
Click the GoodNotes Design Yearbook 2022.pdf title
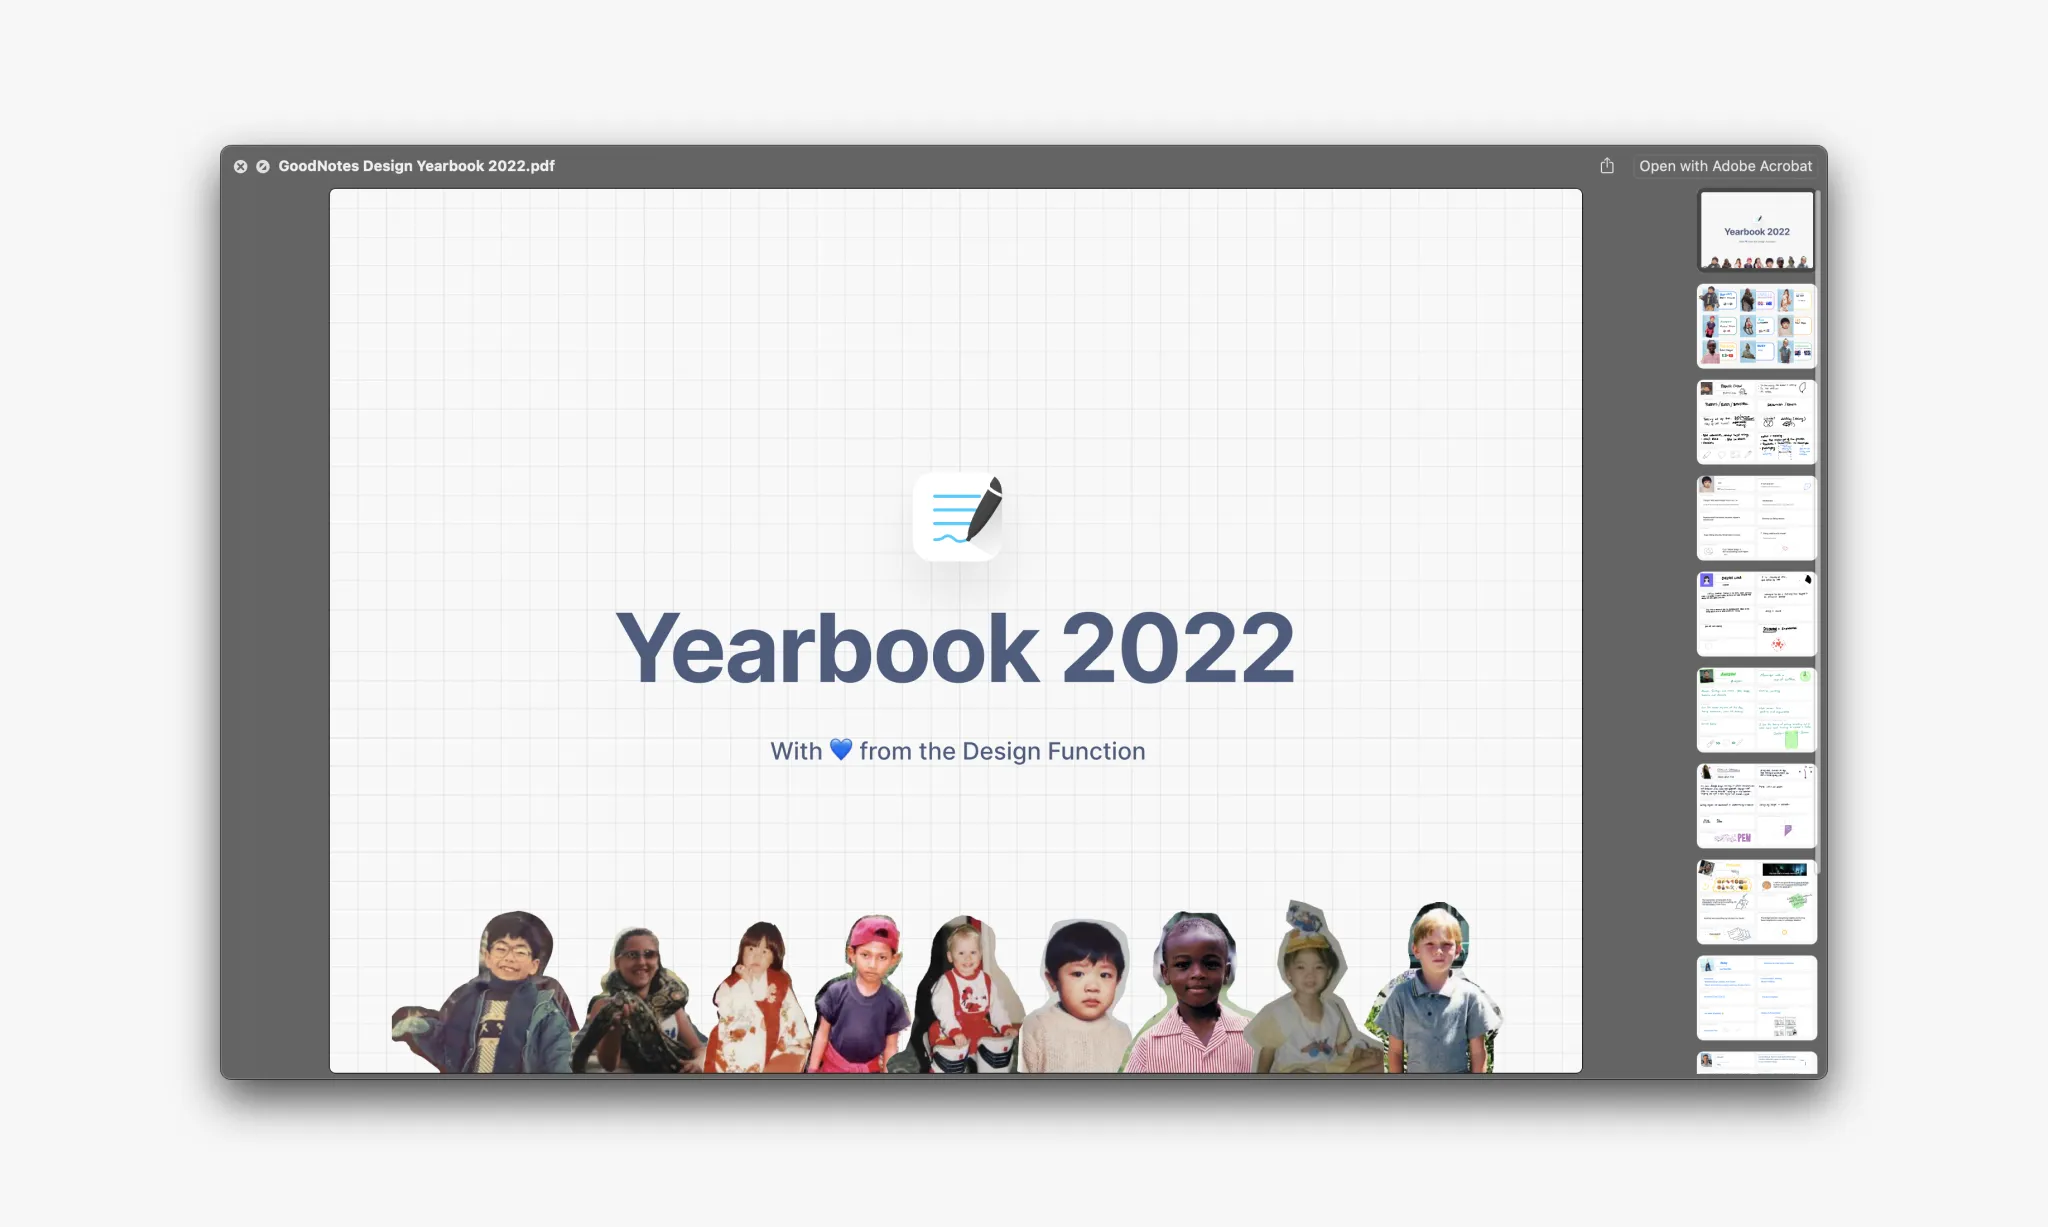point(416,166)
